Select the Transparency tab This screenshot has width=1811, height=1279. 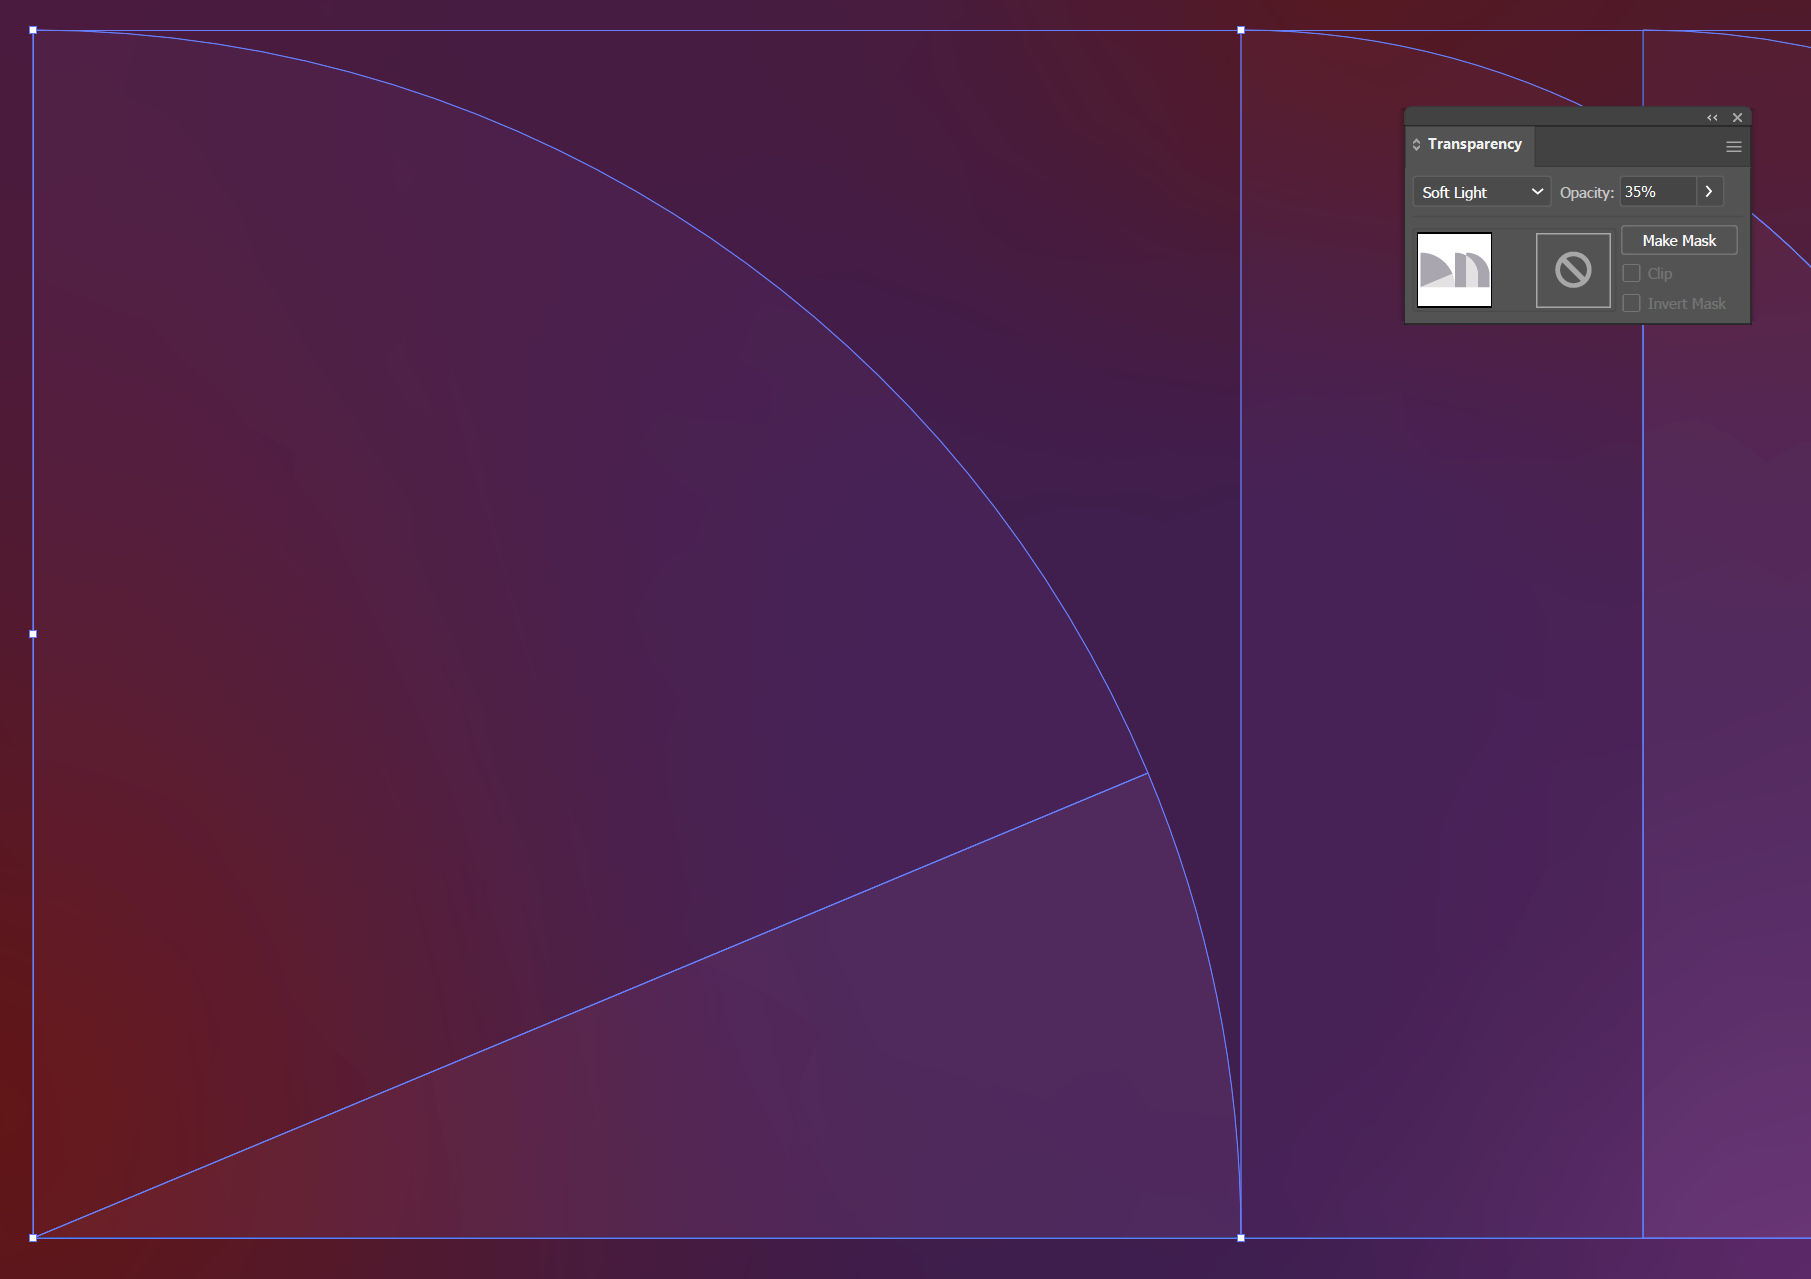(1474, 145)
